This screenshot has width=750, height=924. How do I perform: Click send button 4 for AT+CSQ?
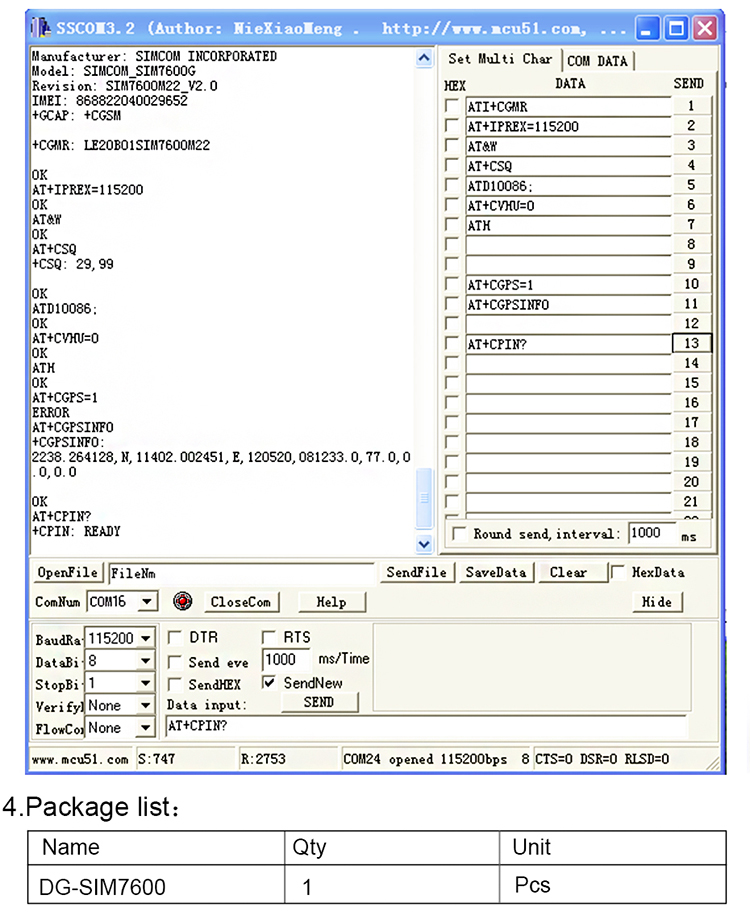point(692,165)
